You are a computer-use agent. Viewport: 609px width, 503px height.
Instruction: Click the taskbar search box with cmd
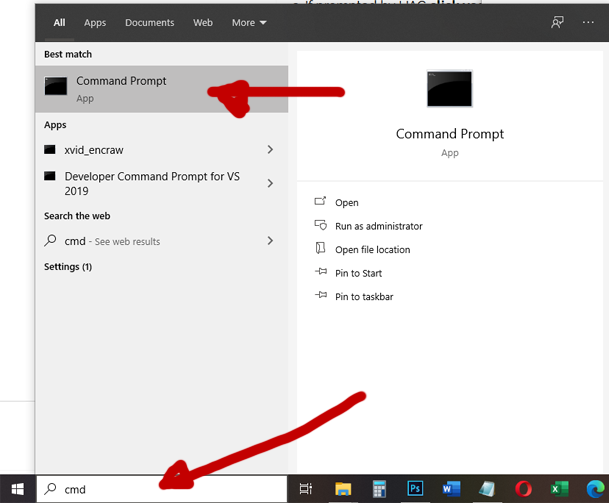162,489
